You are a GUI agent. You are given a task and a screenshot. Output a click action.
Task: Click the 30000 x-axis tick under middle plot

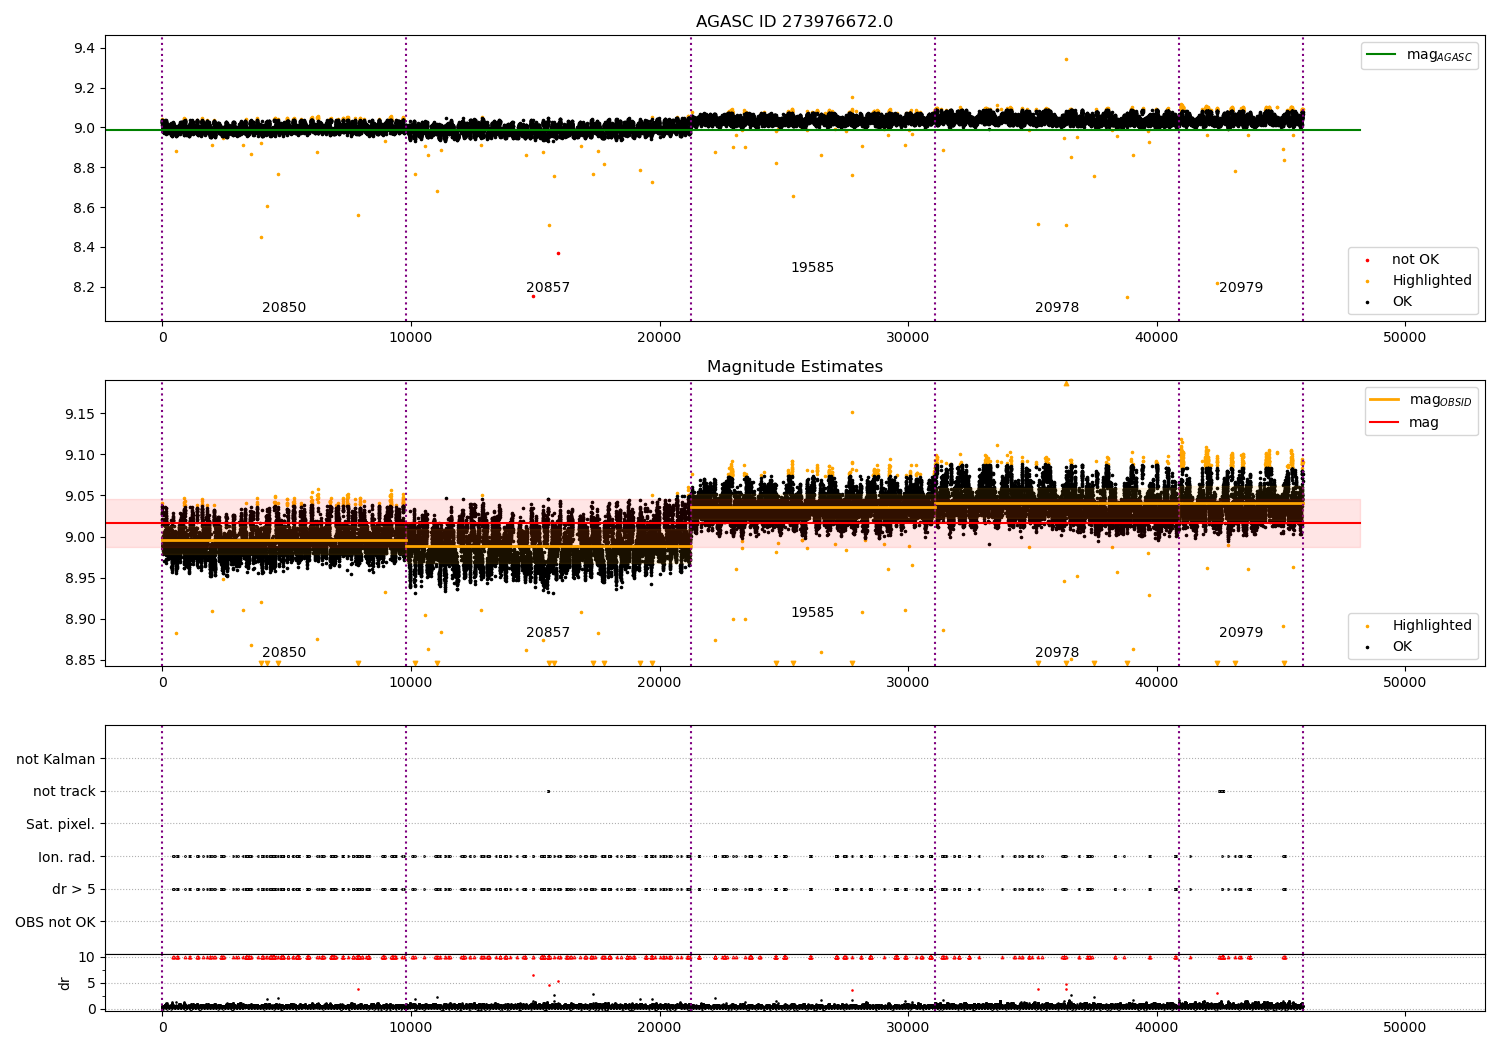[x=908, y=682]
